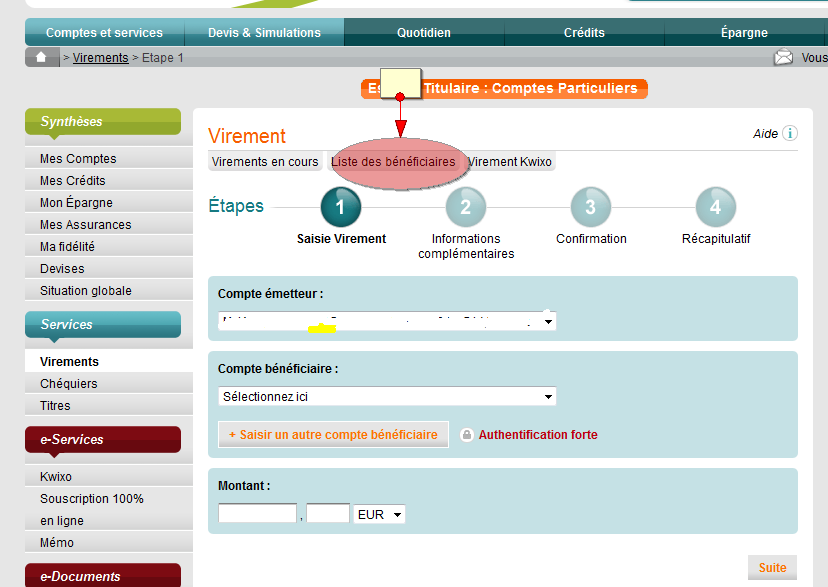This screenshot has width=828, height=587.
Task: Switch to the Virements en cours tab
Action: coord(265,162)
